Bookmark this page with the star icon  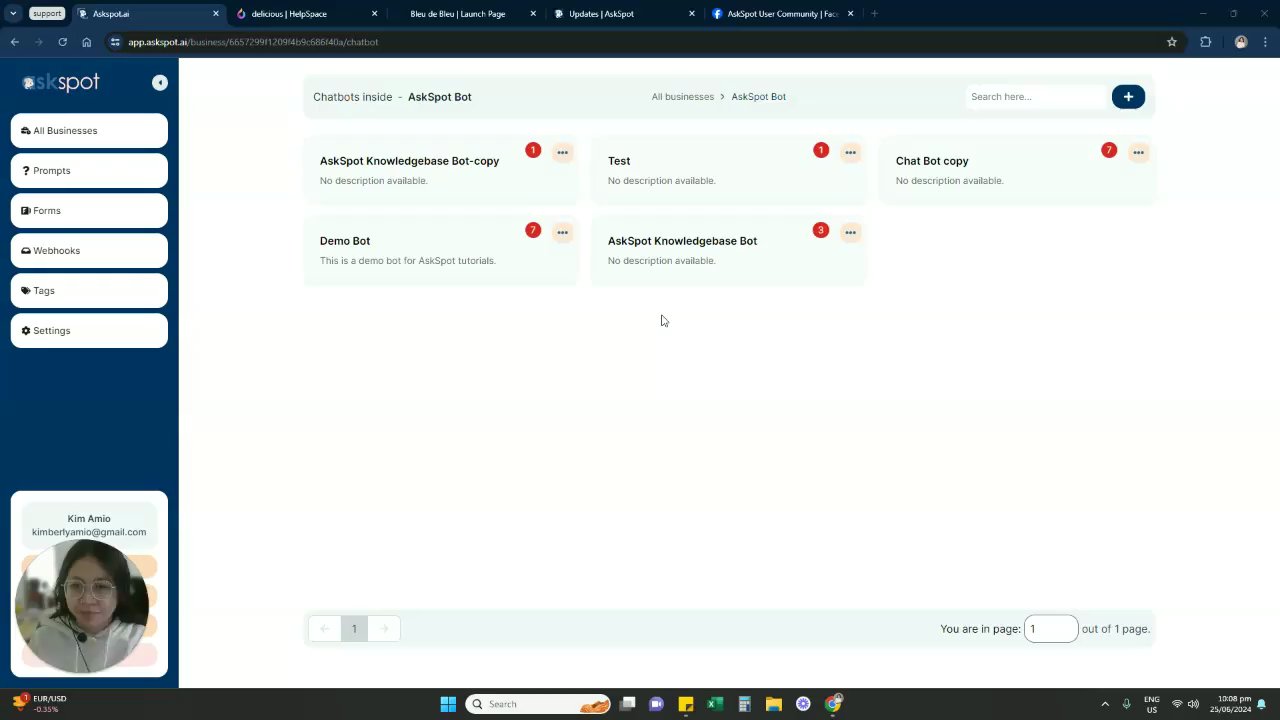tap(1172, 42)
